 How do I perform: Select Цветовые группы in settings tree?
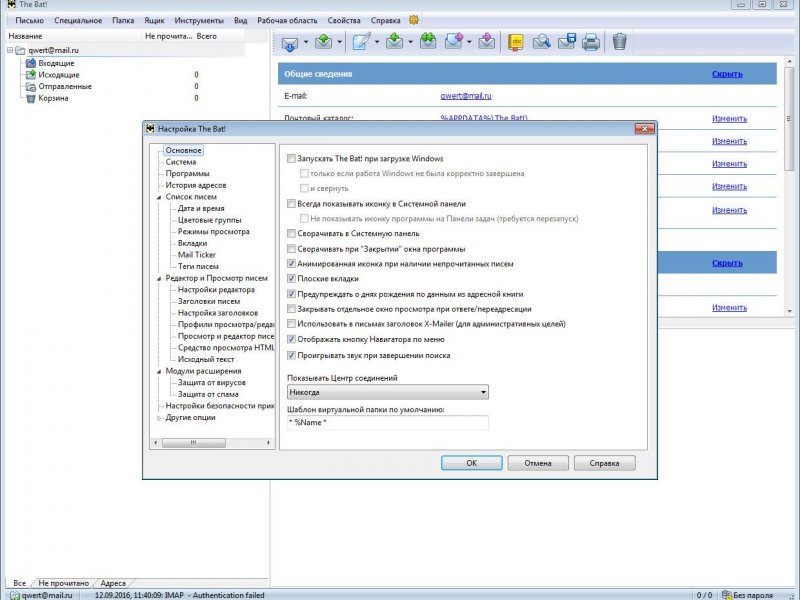click(x=209, y=220)
